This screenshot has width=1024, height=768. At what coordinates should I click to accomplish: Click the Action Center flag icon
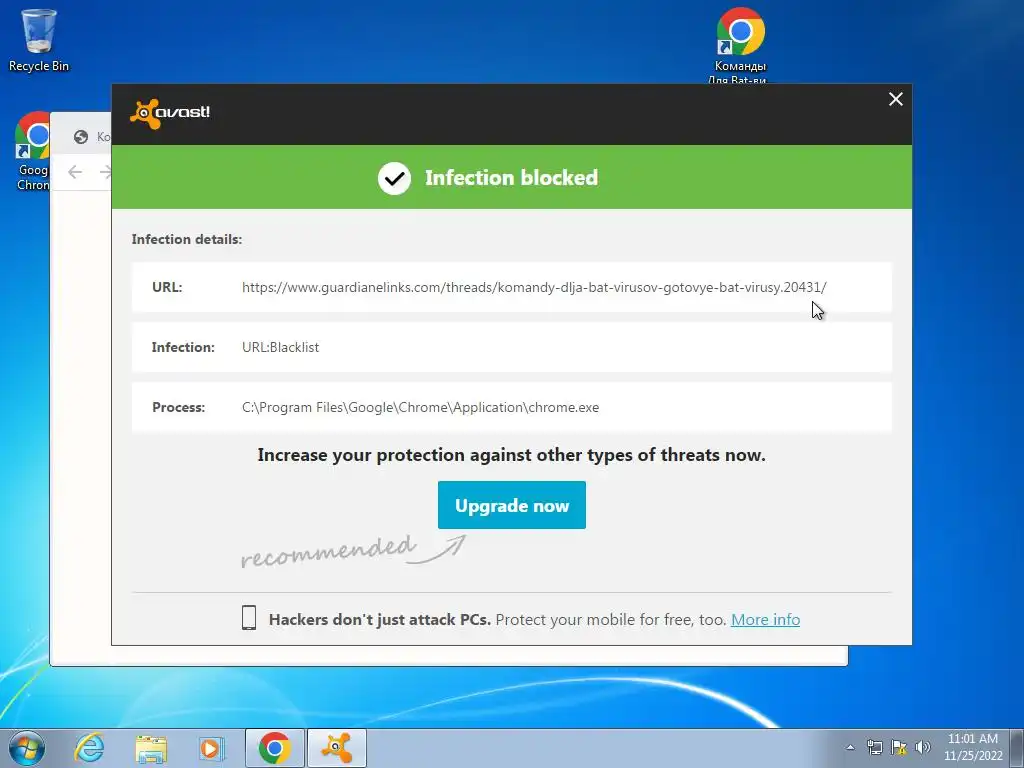[899, 747]
